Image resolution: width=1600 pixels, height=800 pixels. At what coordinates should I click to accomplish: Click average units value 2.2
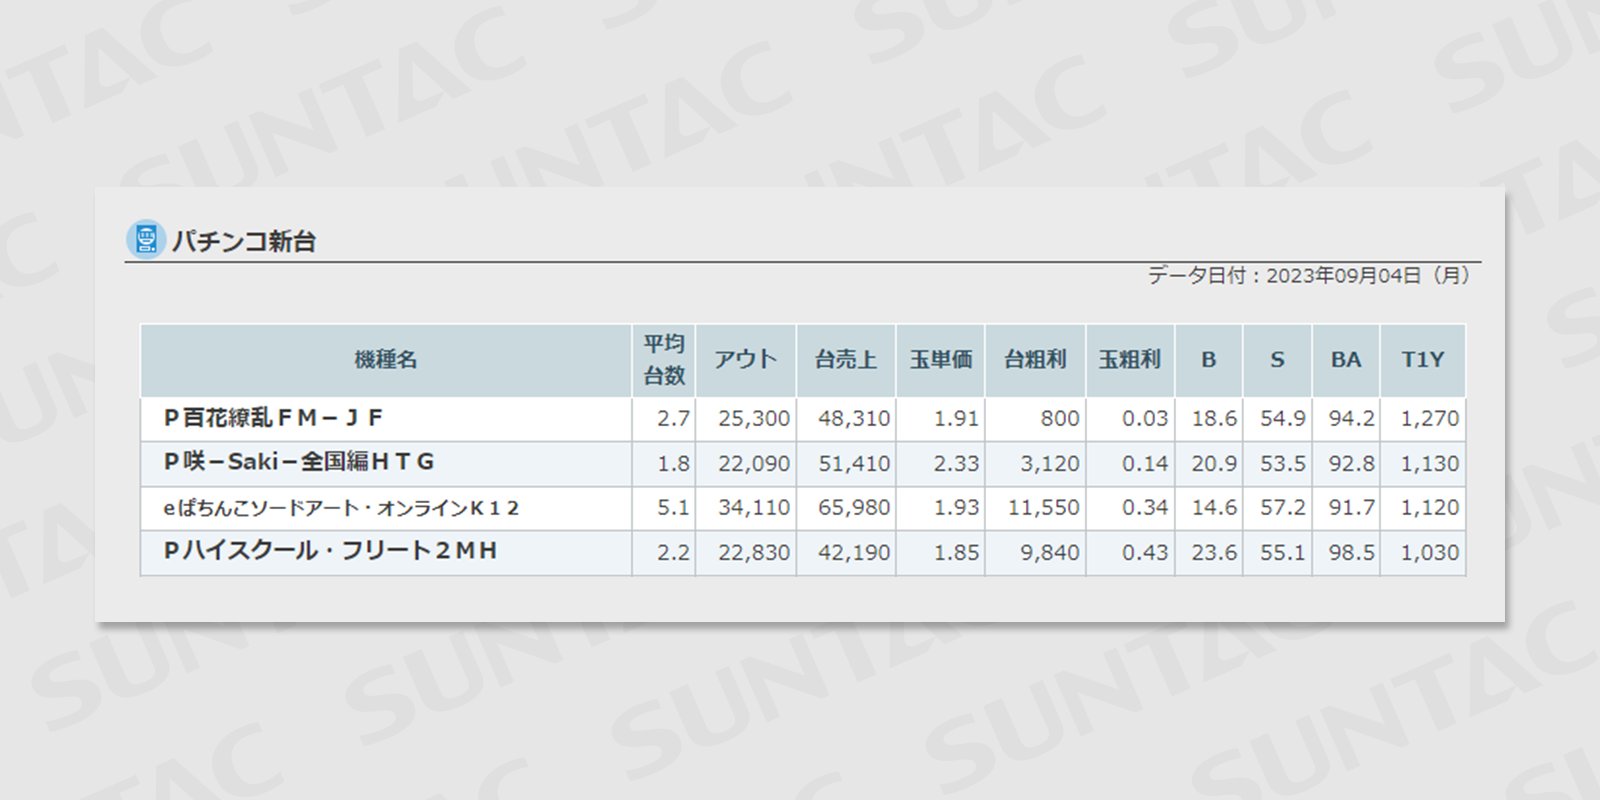pos(673,553)
